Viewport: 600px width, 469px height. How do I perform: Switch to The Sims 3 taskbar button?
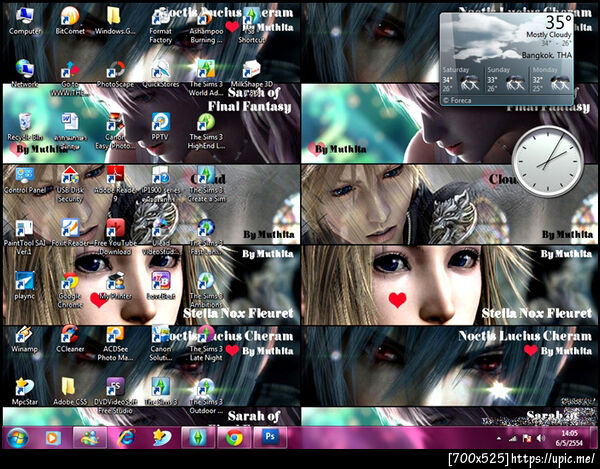coord(198,438)
